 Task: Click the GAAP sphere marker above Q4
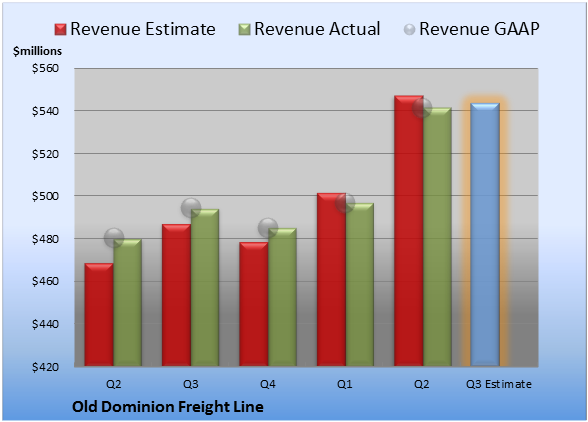point(268,228)
